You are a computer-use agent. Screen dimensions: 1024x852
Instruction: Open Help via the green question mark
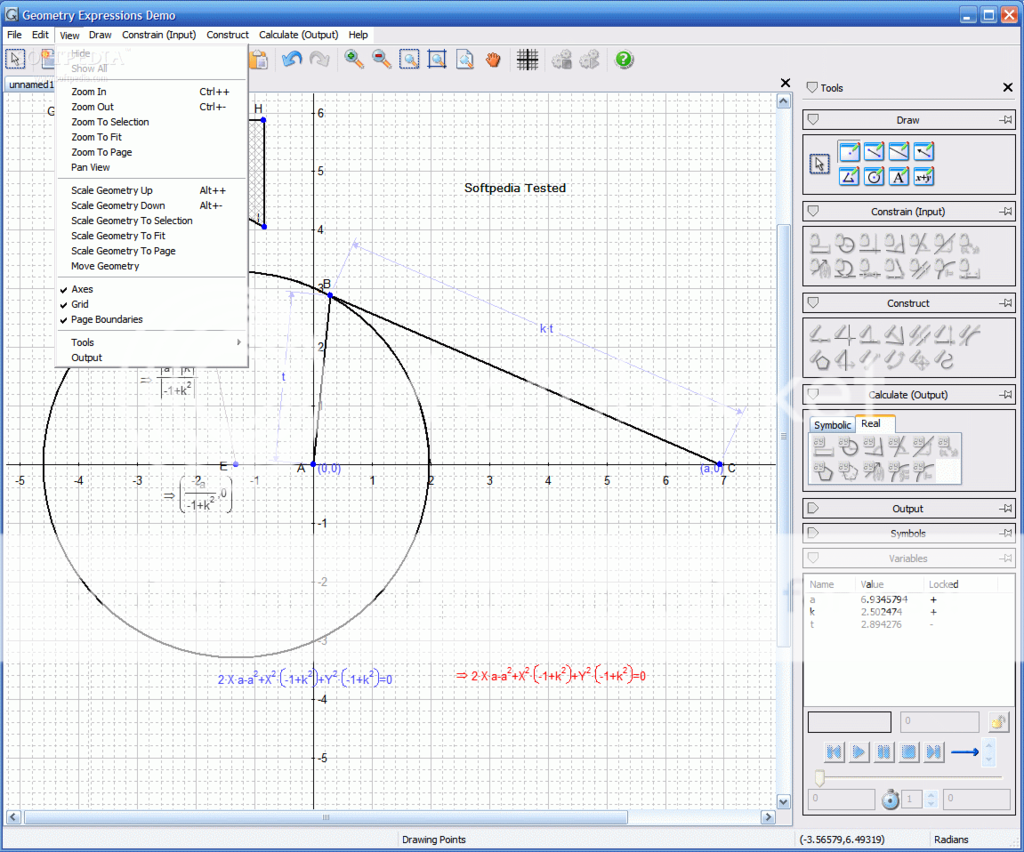[624, 60]
